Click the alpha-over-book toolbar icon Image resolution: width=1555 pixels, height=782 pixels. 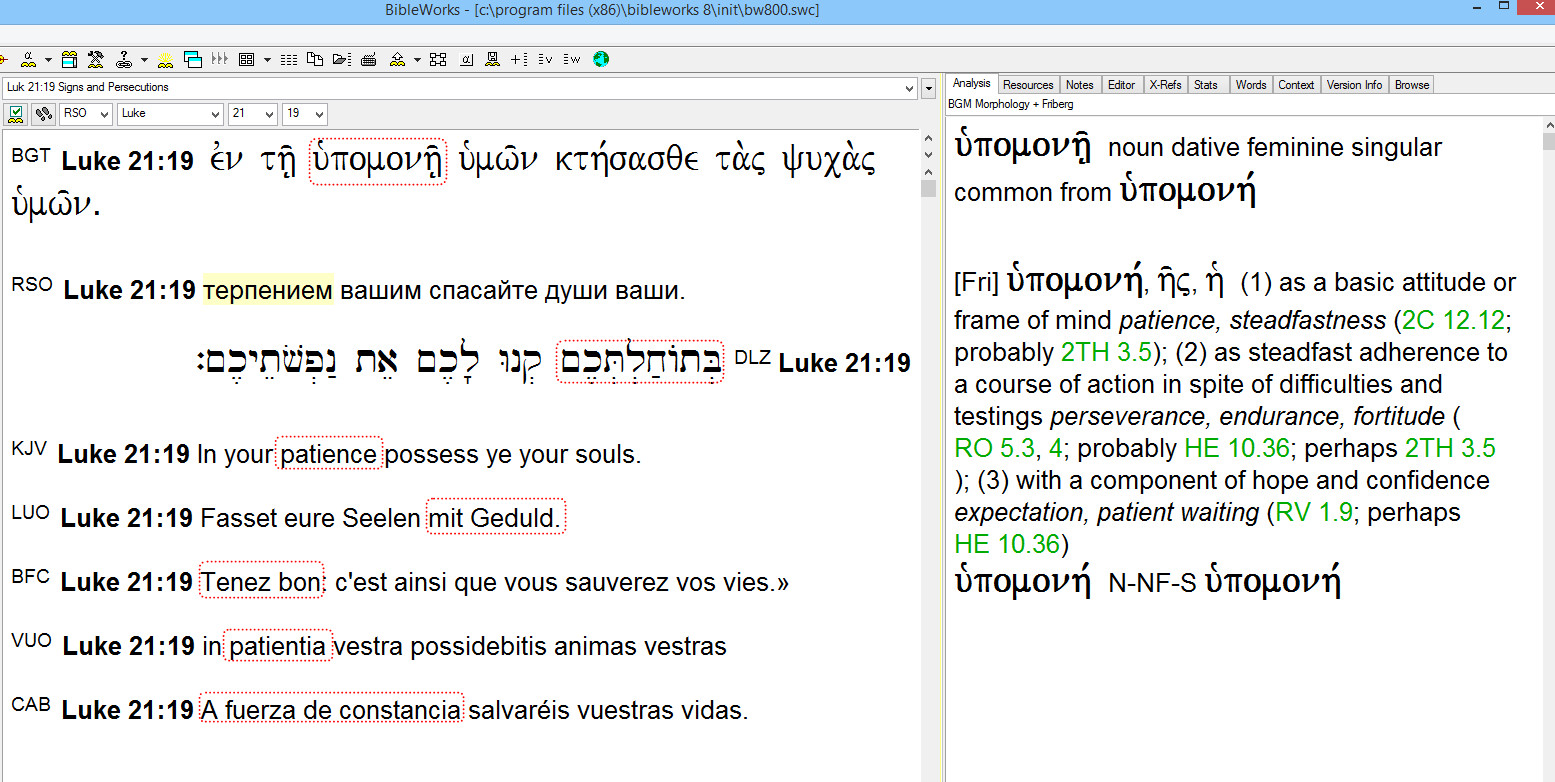tap(28, 59)
